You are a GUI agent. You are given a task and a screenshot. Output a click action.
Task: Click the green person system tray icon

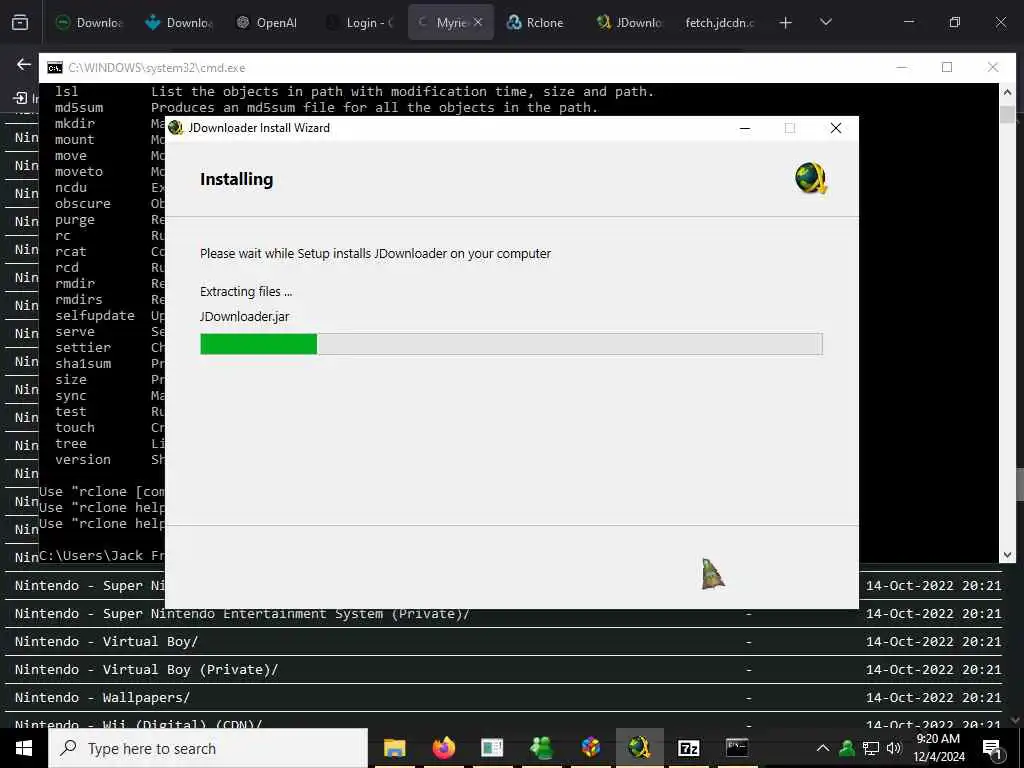846,748
